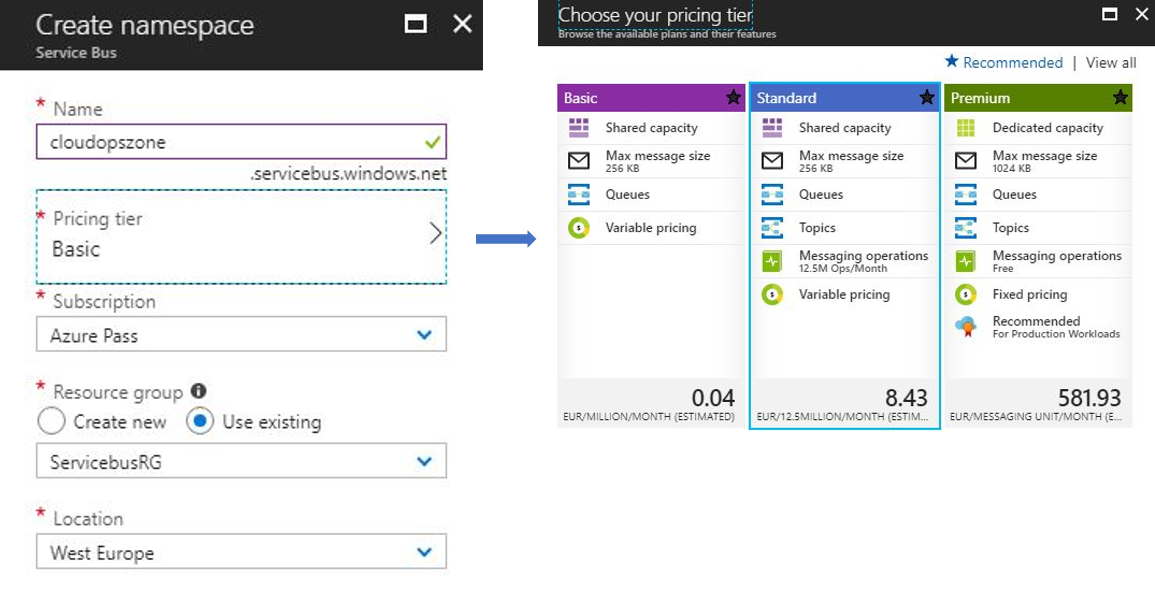
Task: Click the Standard tier Queues icon
Action: tap(772, 195)
